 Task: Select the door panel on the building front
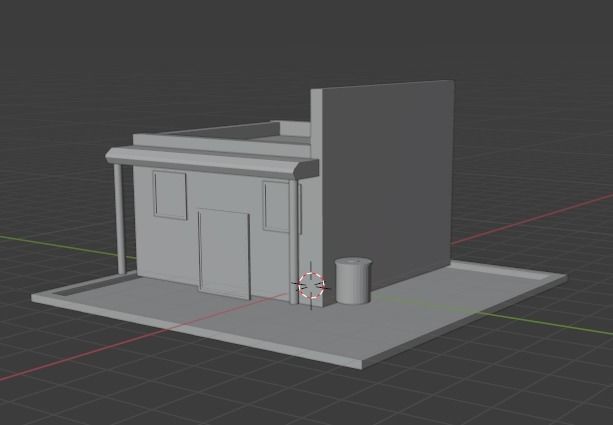click(224, 254)
